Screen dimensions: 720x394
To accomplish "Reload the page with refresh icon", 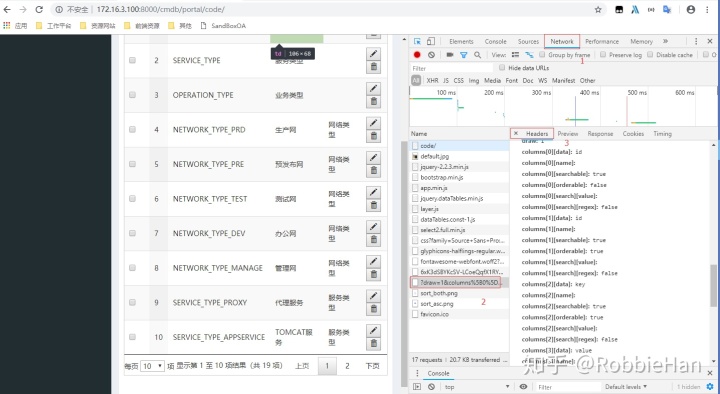I will [39, 9].
